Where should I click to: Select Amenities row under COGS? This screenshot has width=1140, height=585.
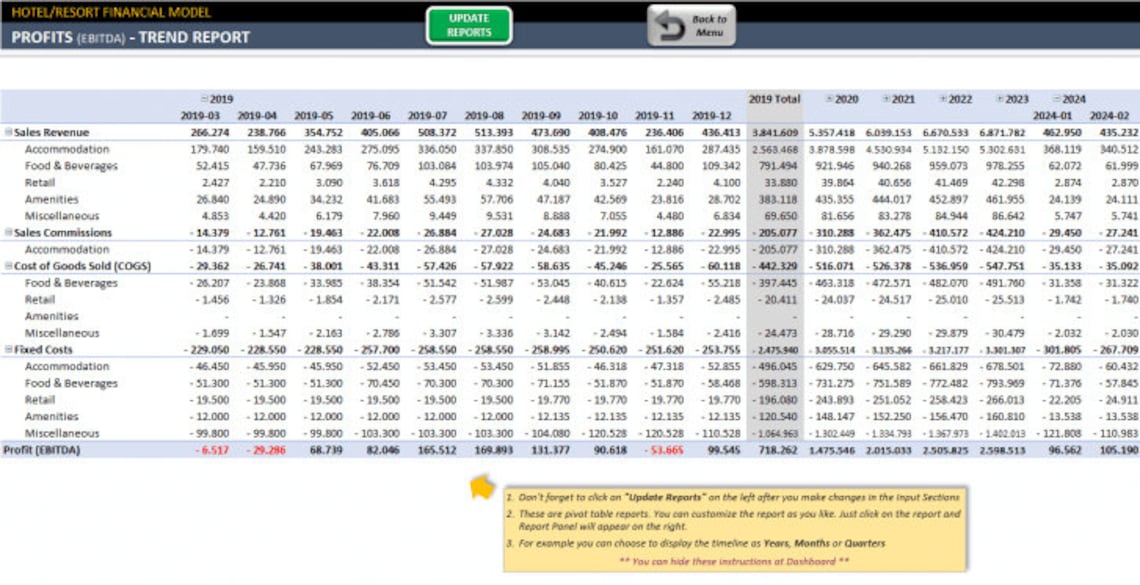point(52,316)
